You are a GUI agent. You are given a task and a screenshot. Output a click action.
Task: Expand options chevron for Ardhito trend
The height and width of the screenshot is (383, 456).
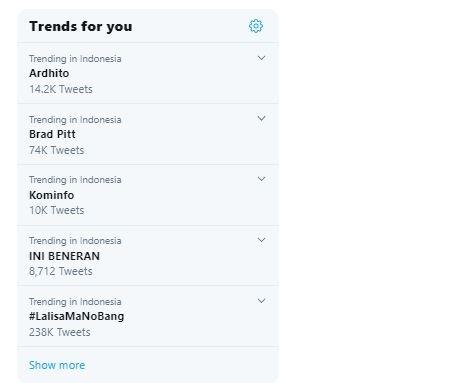(262, 58)
